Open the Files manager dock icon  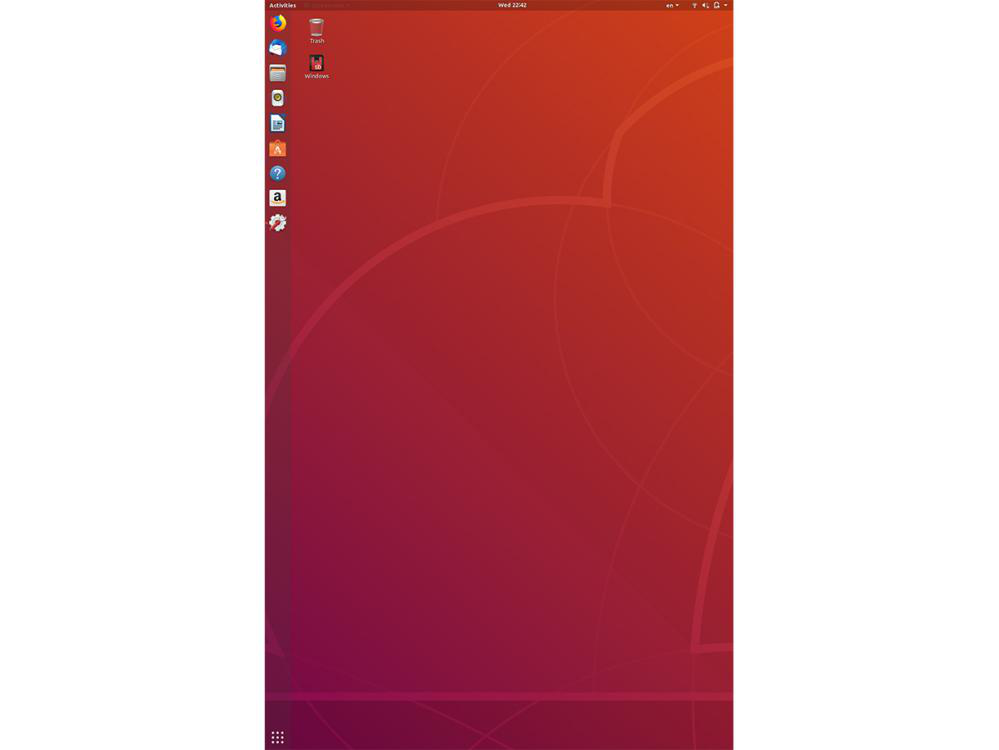click(x=278, y=73)
